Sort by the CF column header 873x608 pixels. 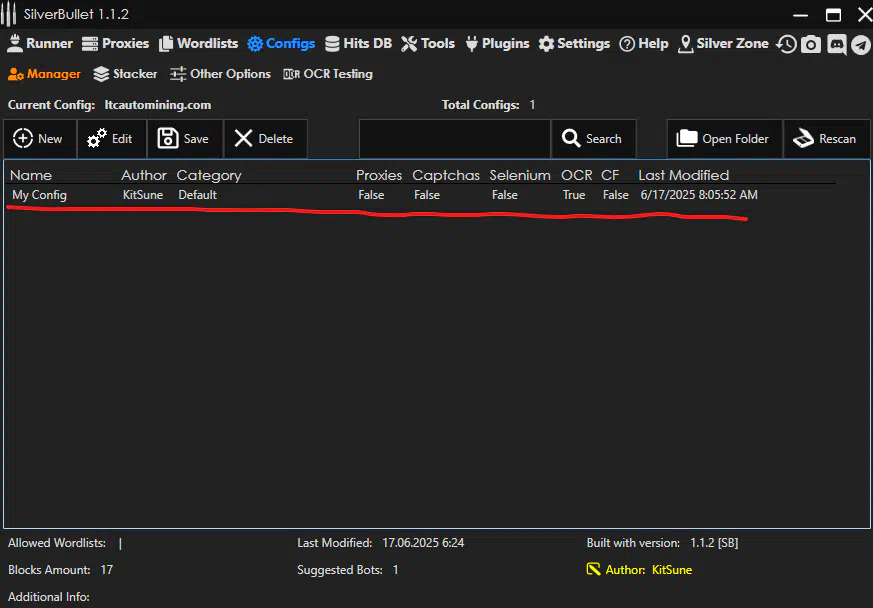pyautogui.click(x=610, y=175)
